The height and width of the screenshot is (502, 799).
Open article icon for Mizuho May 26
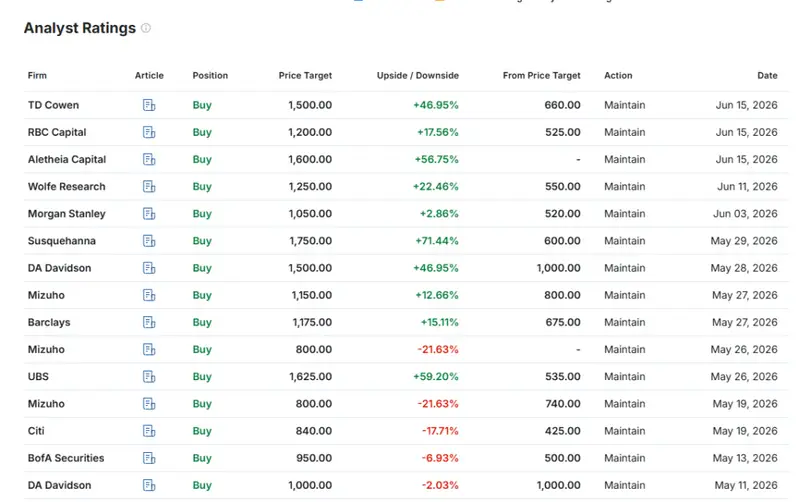149,350
